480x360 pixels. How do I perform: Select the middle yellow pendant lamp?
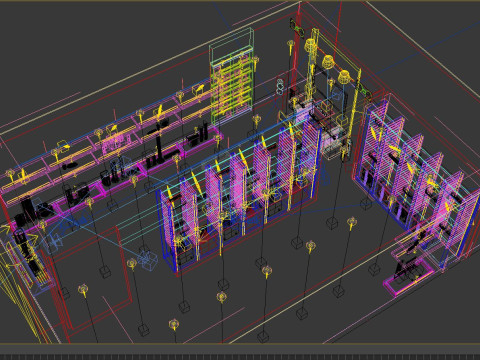[328, 62]
